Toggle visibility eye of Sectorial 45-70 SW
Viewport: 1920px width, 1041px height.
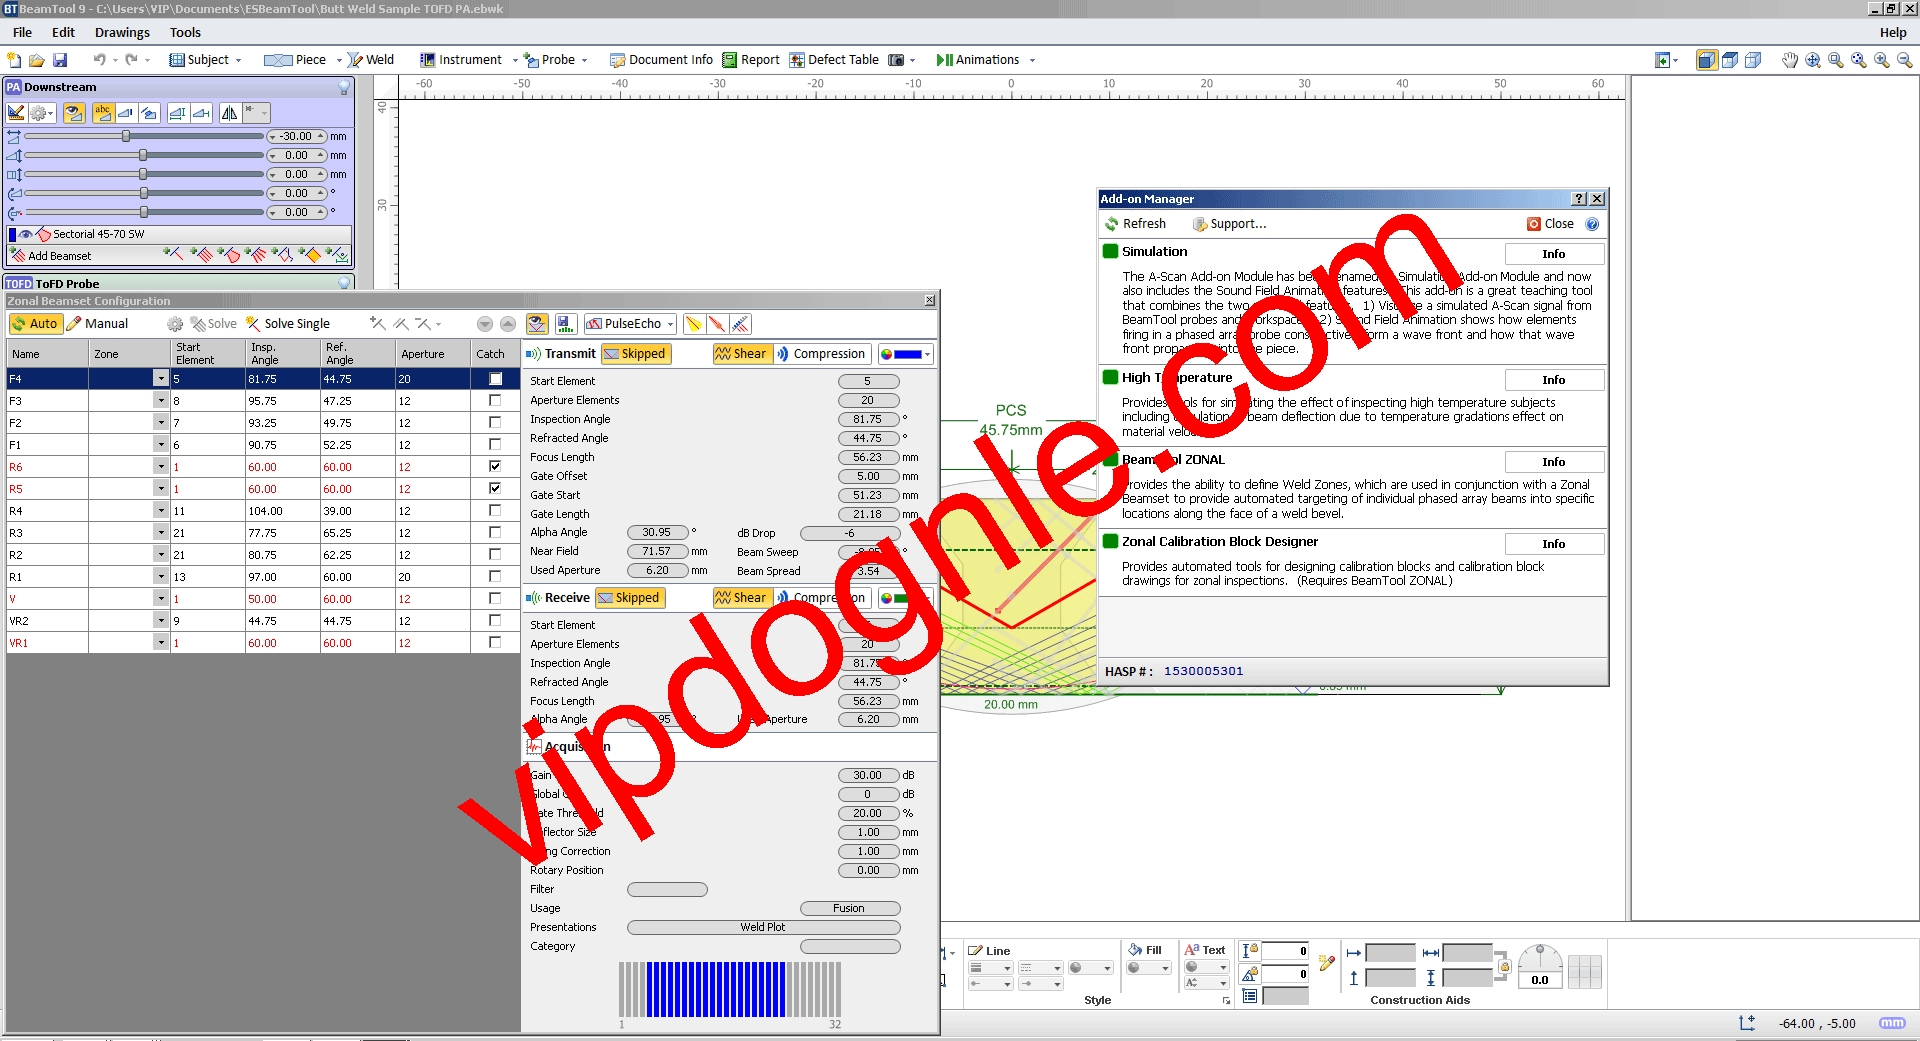26,234
